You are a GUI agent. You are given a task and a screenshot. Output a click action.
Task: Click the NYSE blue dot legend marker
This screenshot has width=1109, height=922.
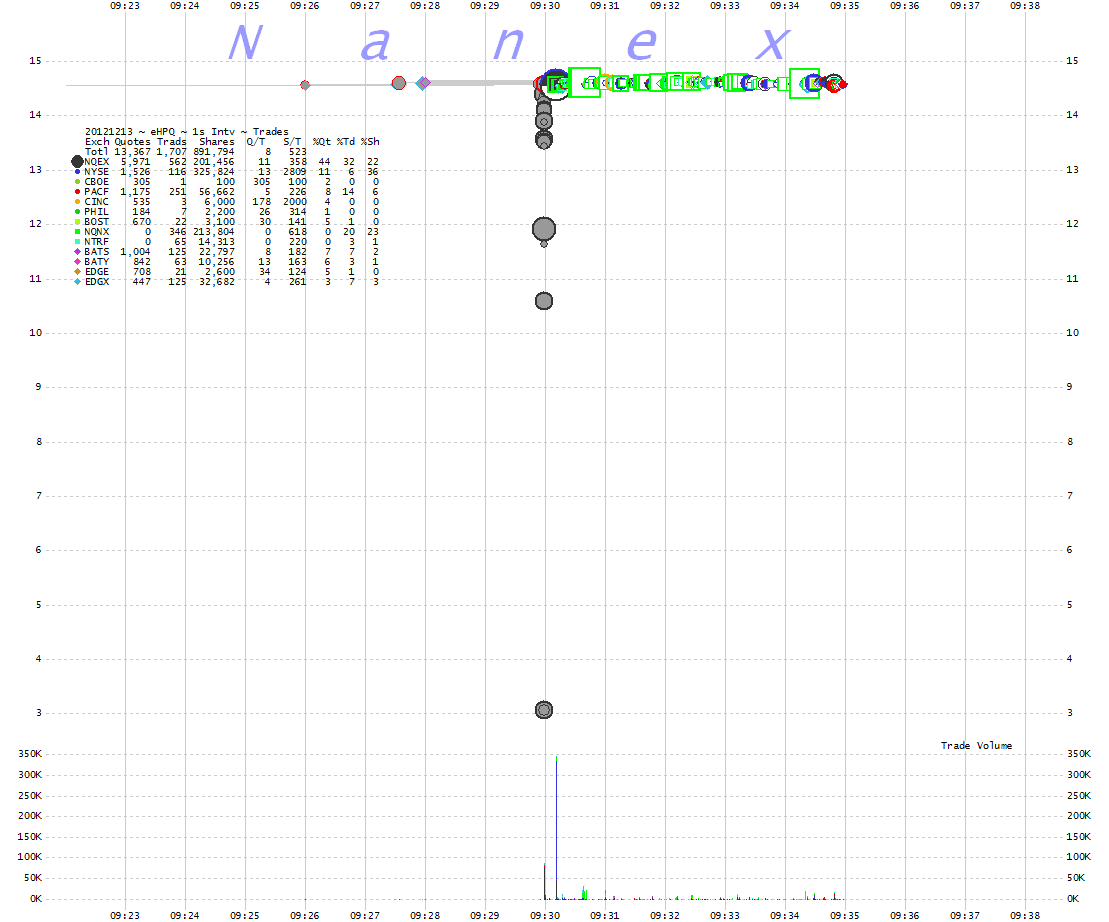[x=78, y=172]
